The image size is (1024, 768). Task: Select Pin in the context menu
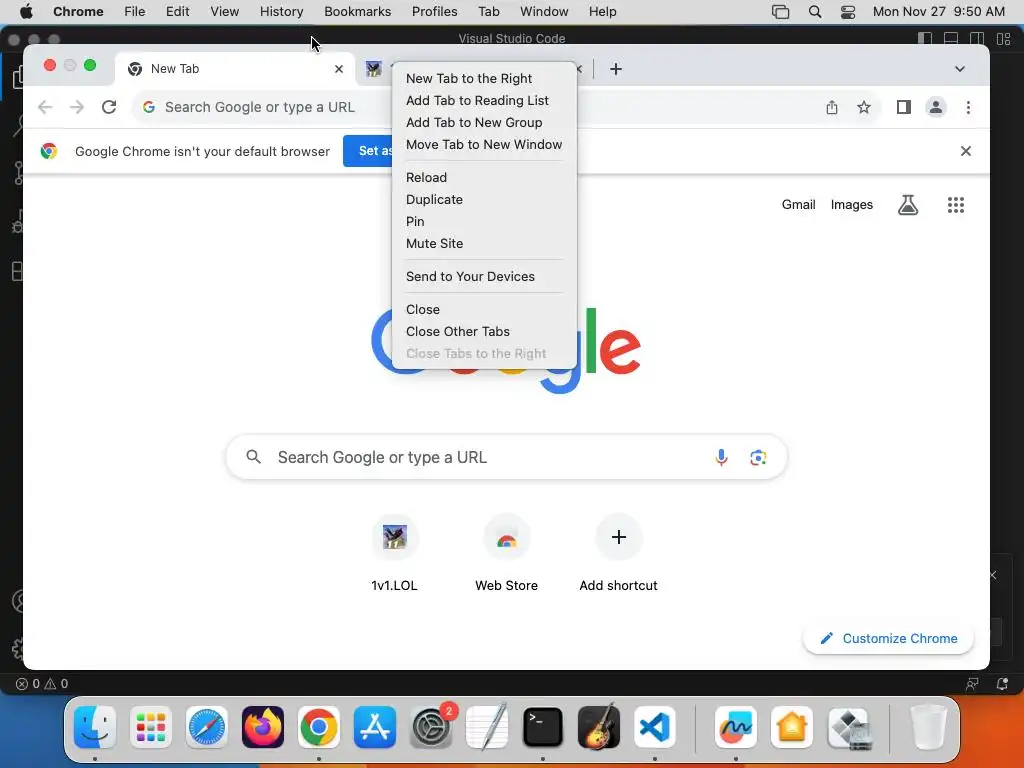coord(415,221)
